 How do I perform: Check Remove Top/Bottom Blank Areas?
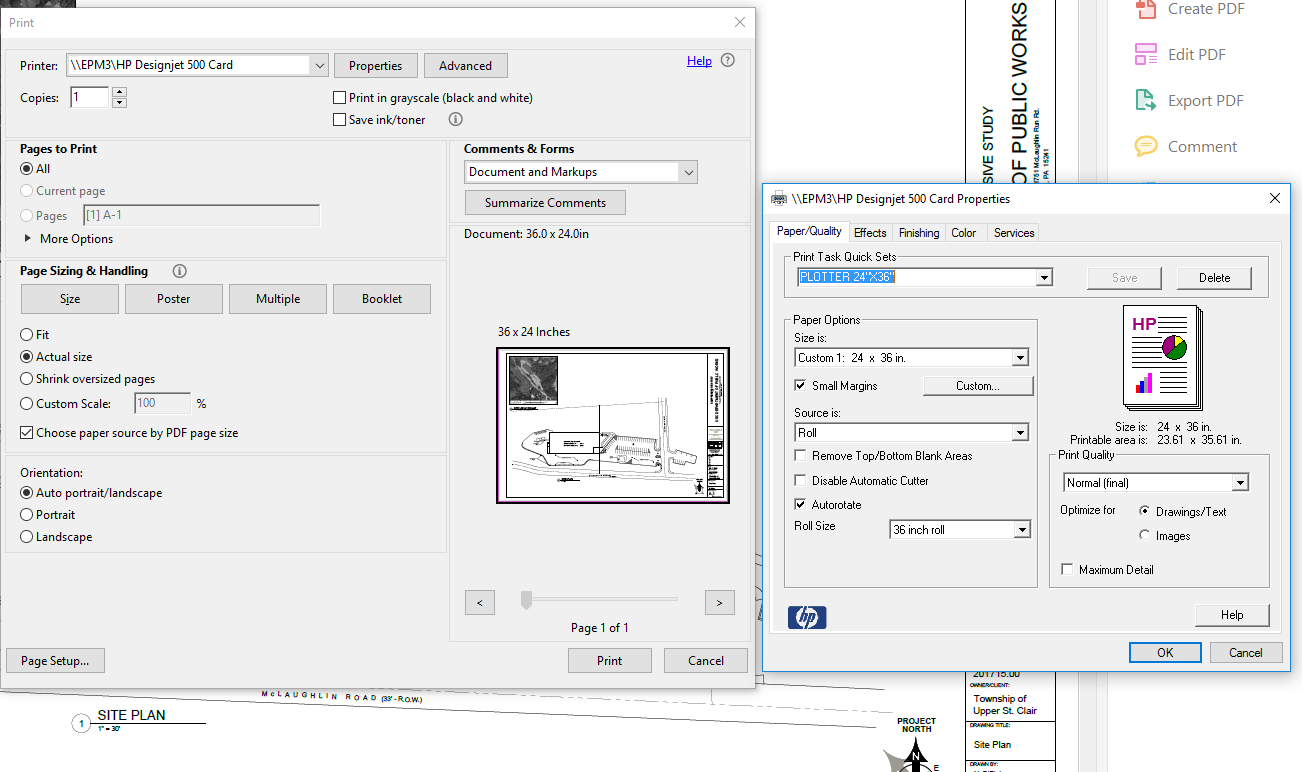(x=800, y=455)
